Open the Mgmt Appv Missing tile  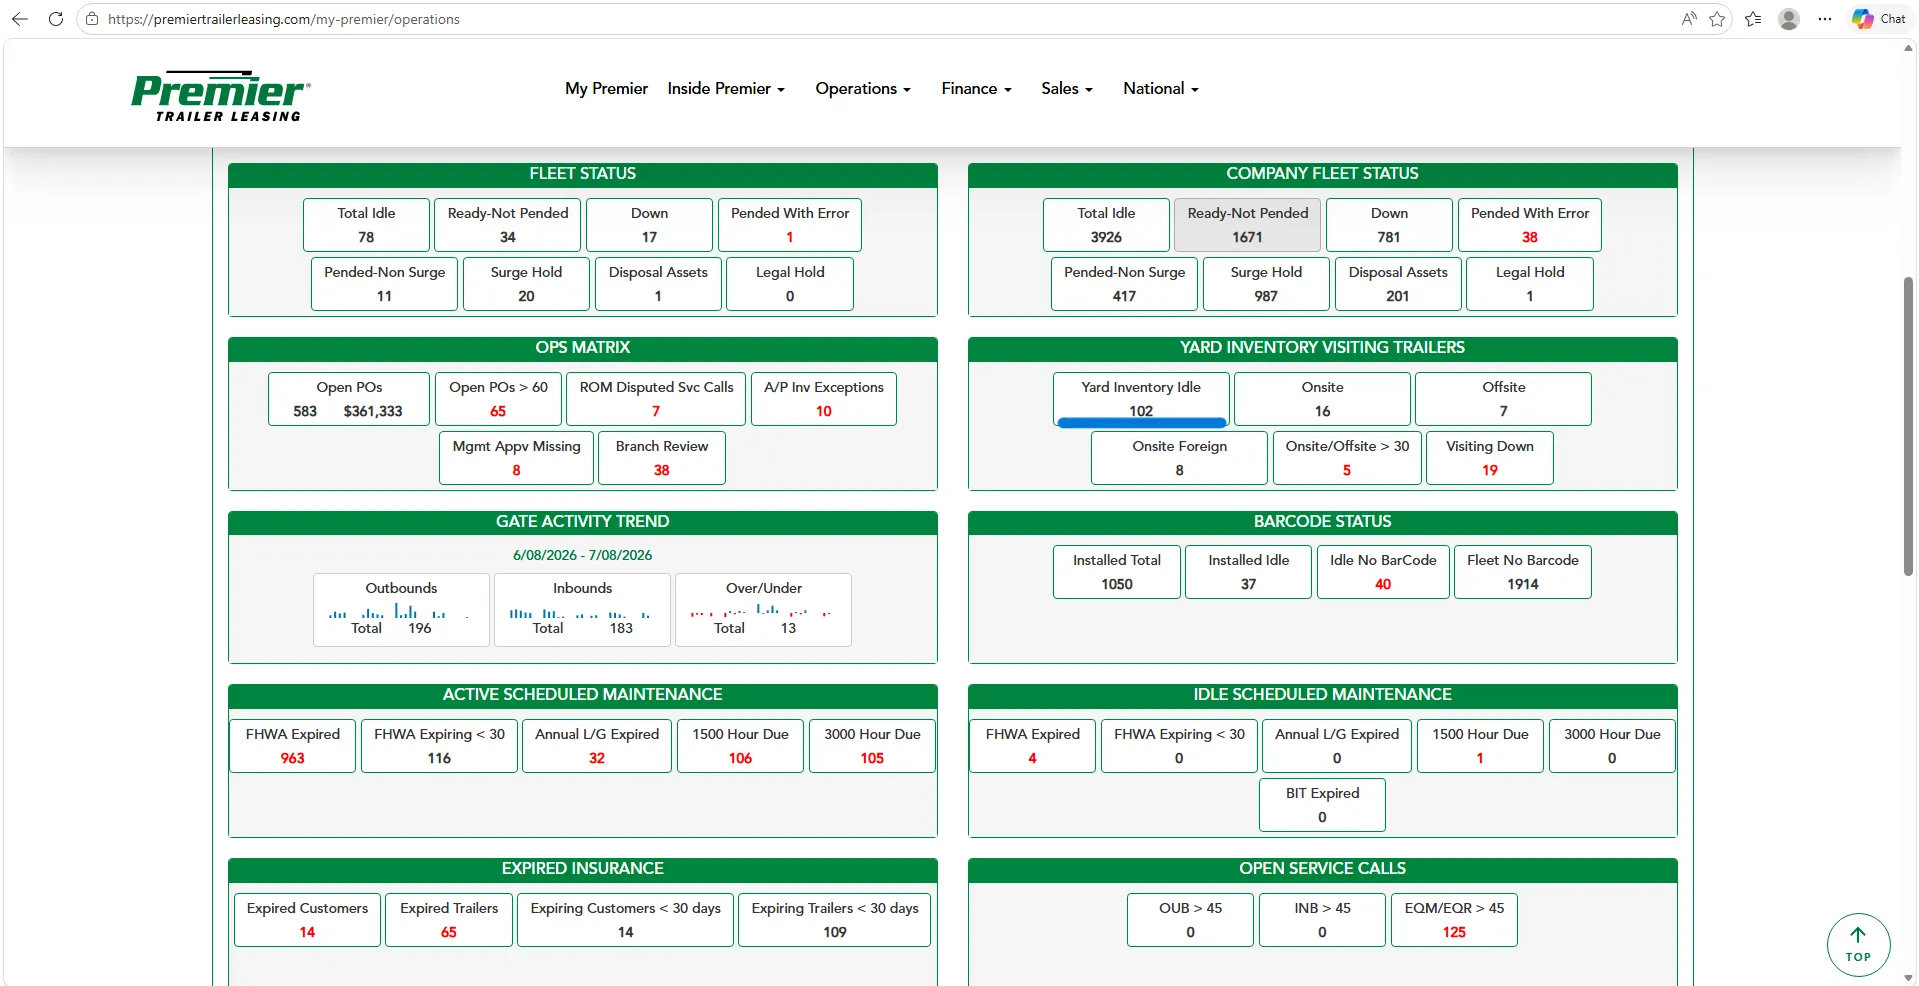[516, 458]
